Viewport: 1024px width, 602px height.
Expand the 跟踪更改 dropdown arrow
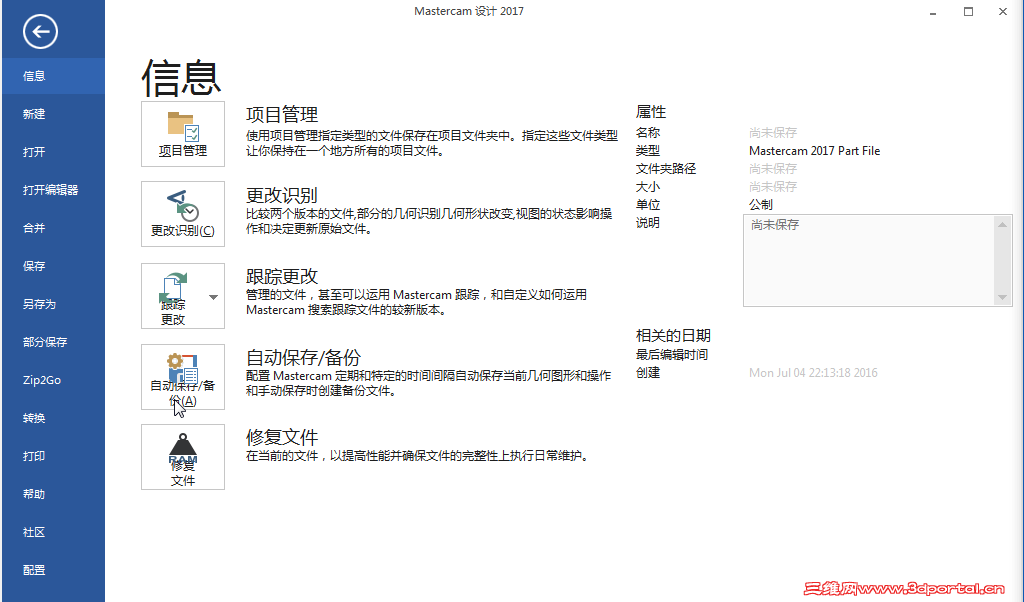click(x=214, y=297)
